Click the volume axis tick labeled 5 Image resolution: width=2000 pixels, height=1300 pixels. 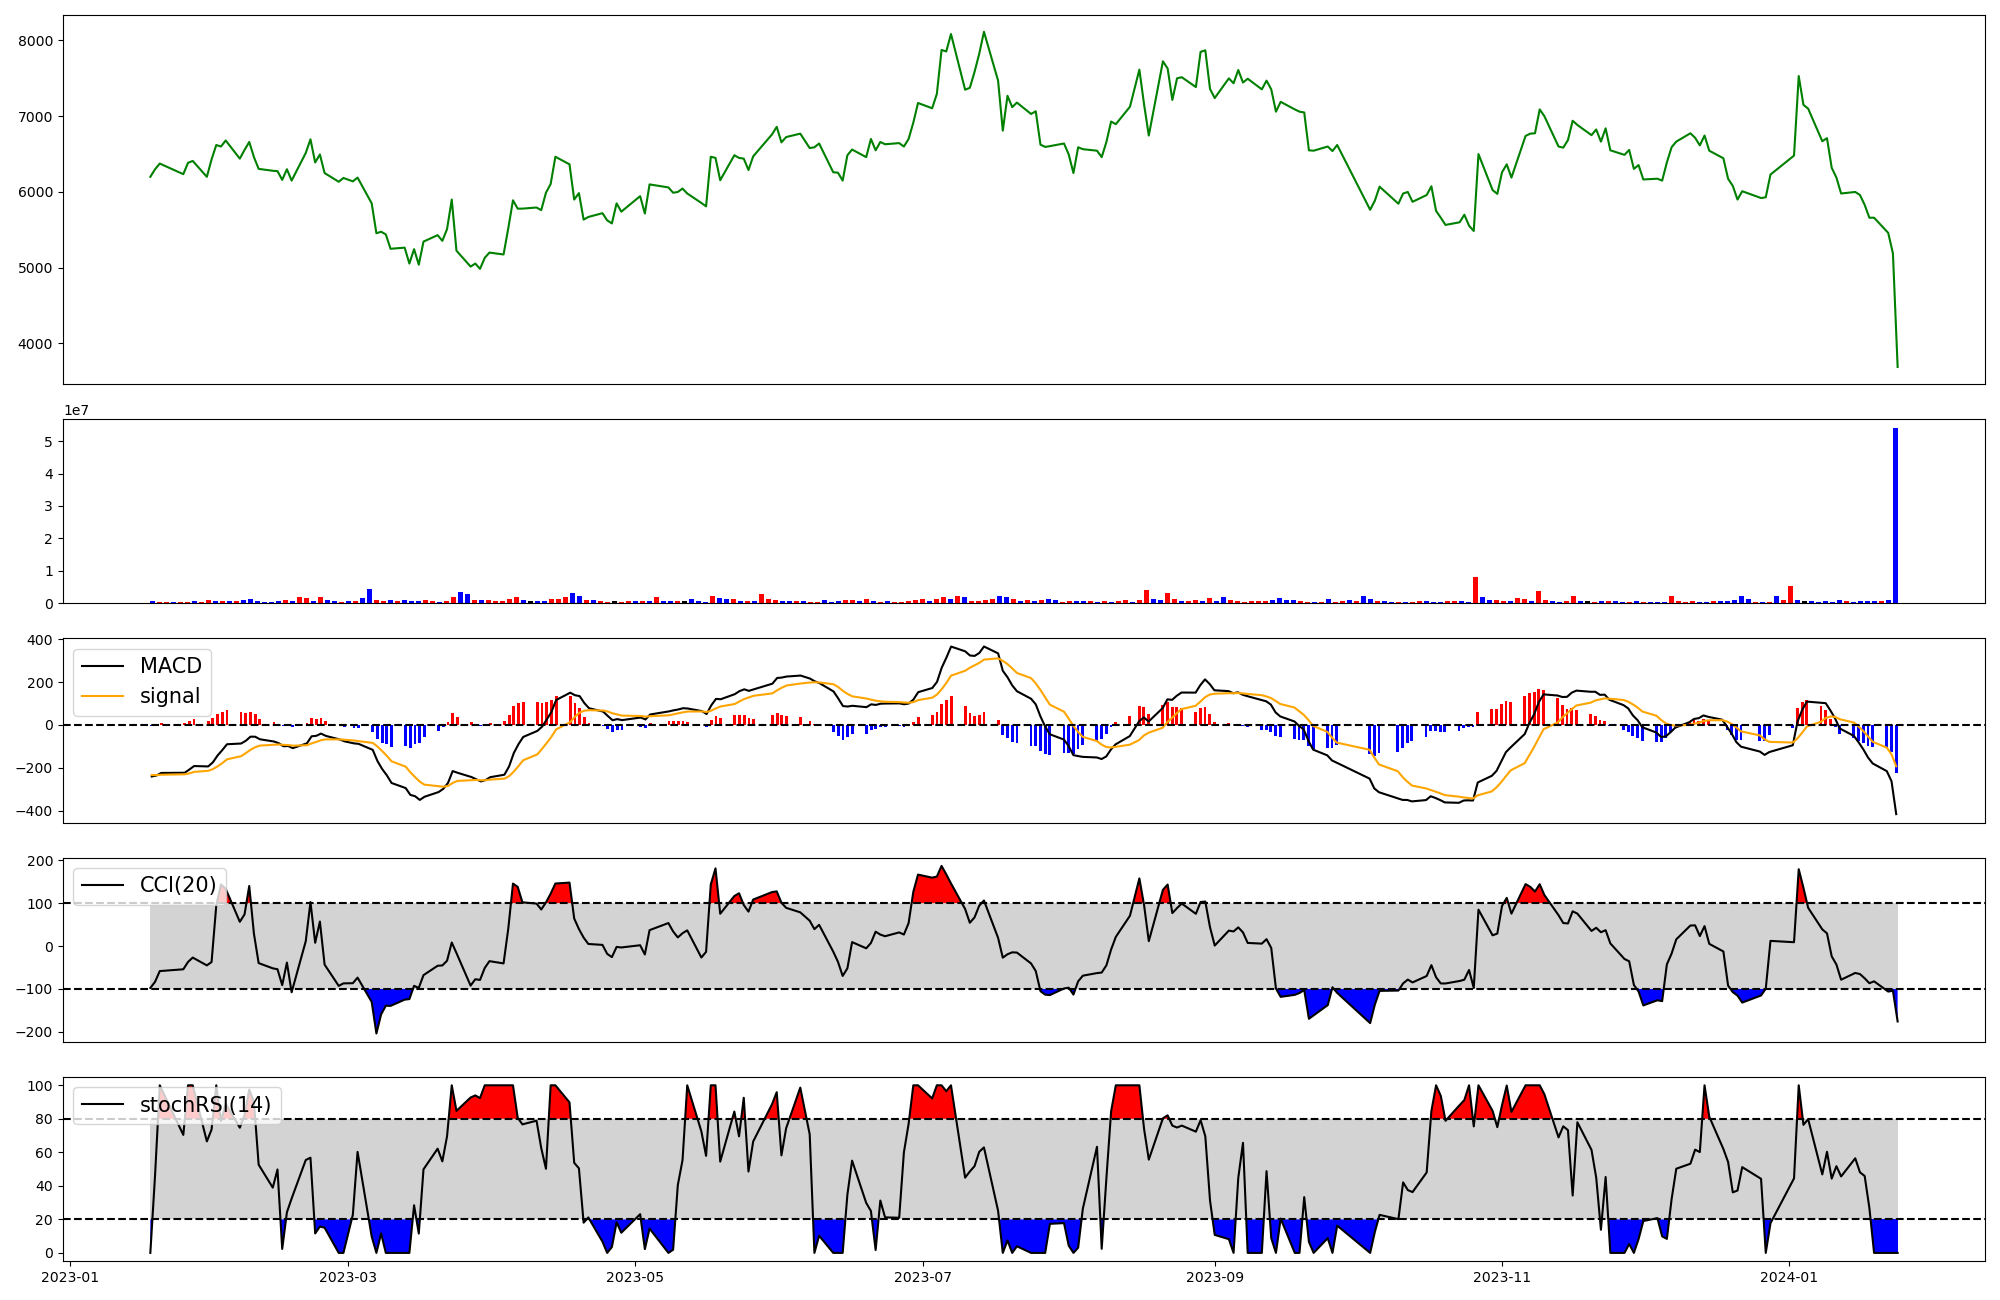pyautogui.click(x=48, y=441)
